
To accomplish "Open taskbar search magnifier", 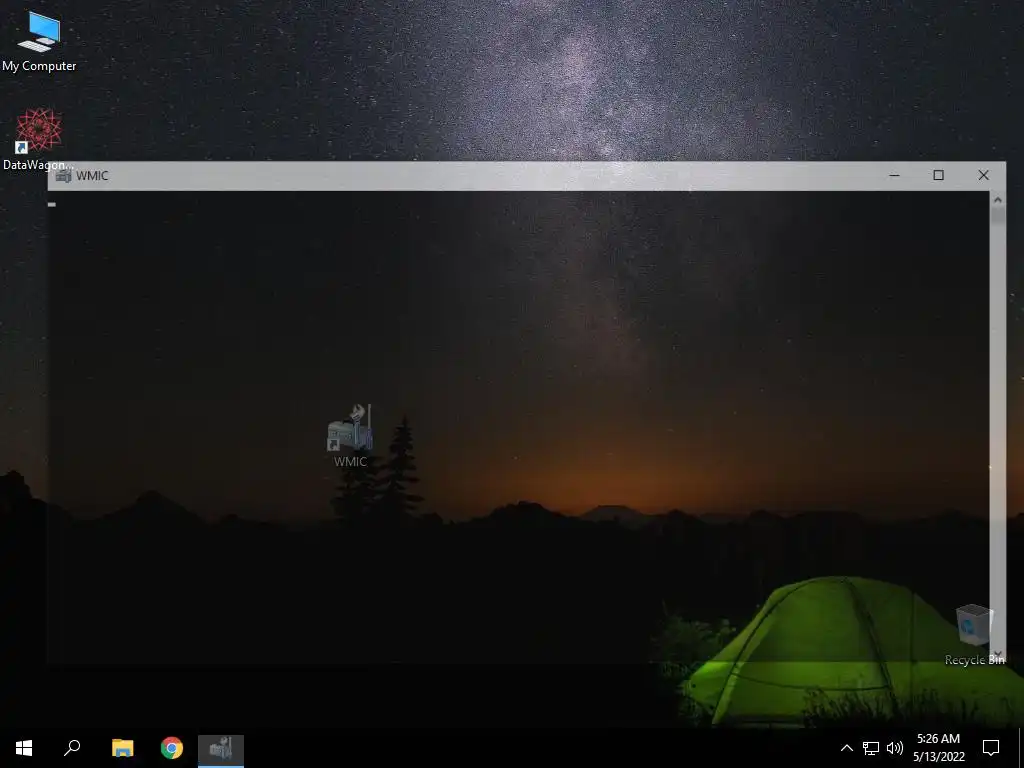I will pyautogui.click(x=72, y=748).
